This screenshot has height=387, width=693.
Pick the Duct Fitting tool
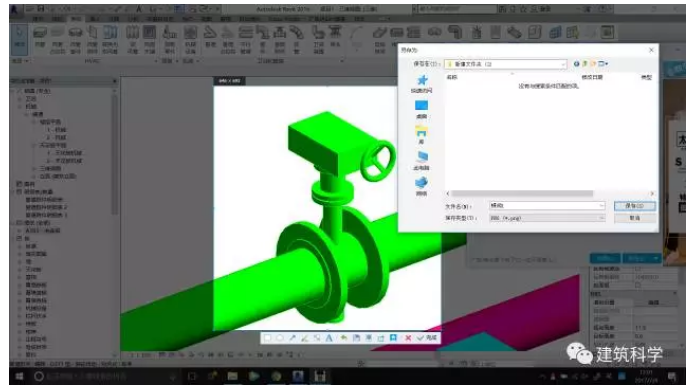[x=76, y=39]
